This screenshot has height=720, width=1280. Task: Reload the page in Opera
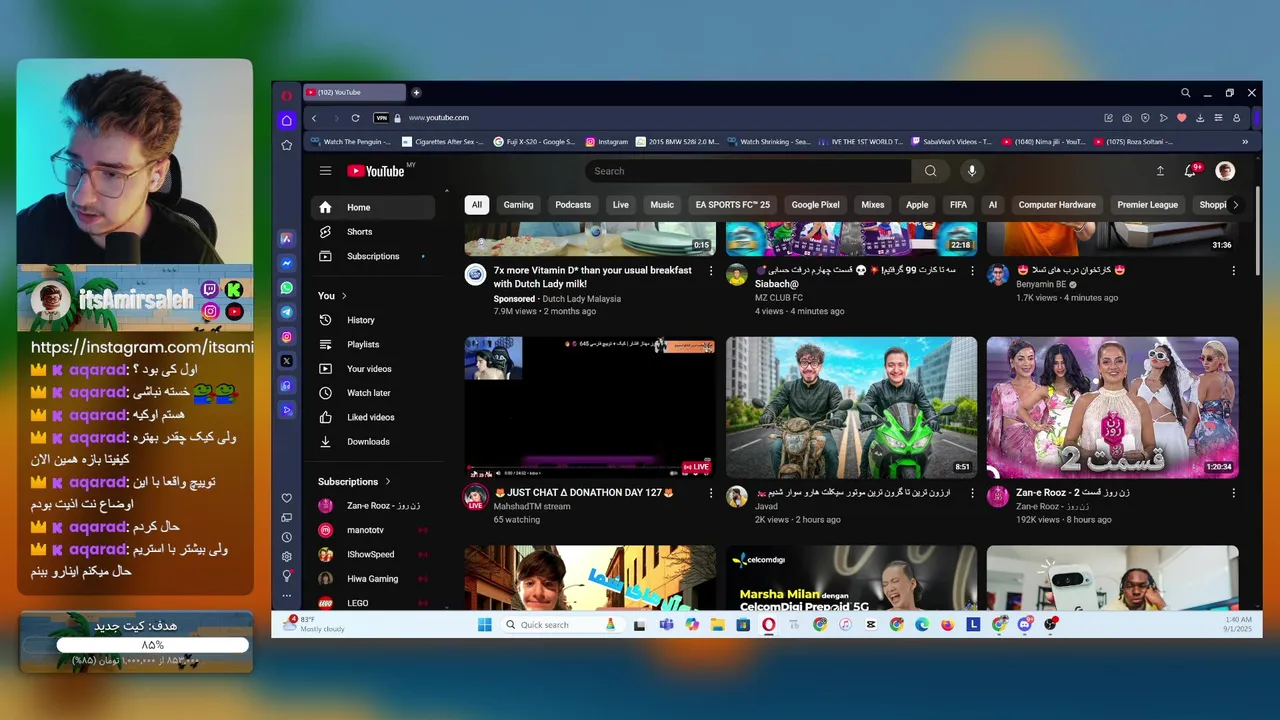[x=355, y=118]
